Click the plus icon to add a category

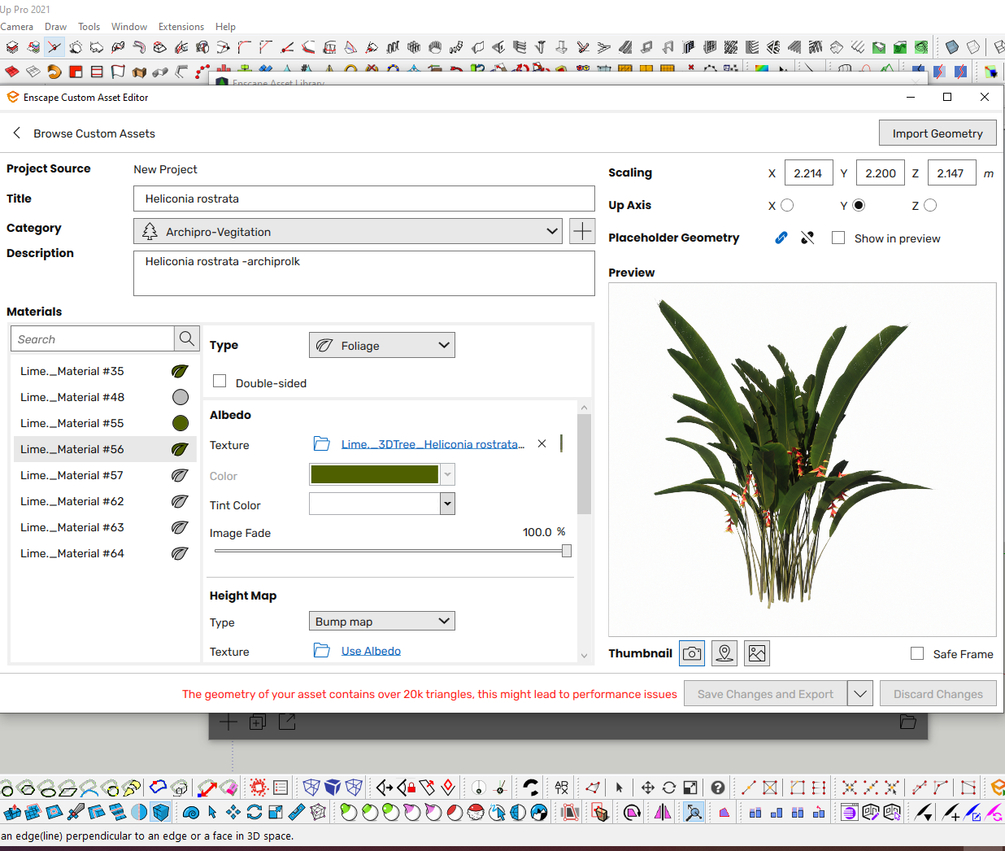(x=582, y=231)
